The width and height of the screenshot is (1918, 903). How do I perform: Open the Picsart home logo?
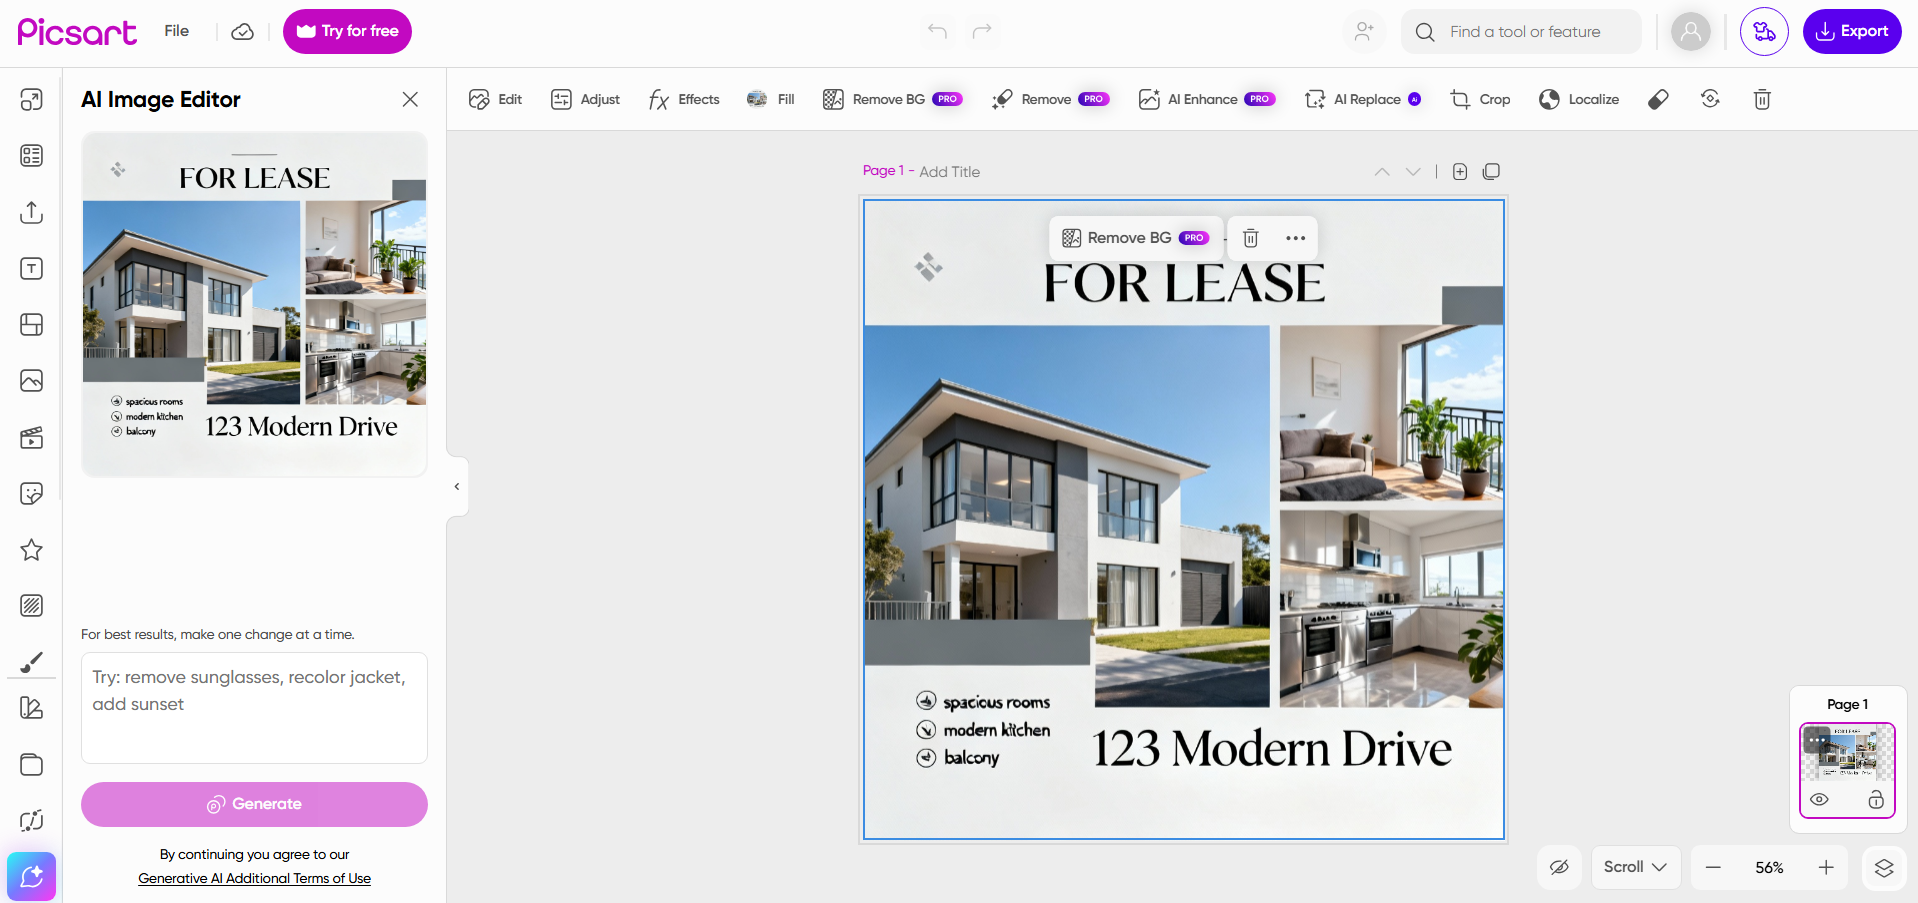pyautogui.click(x=77, y=32)
